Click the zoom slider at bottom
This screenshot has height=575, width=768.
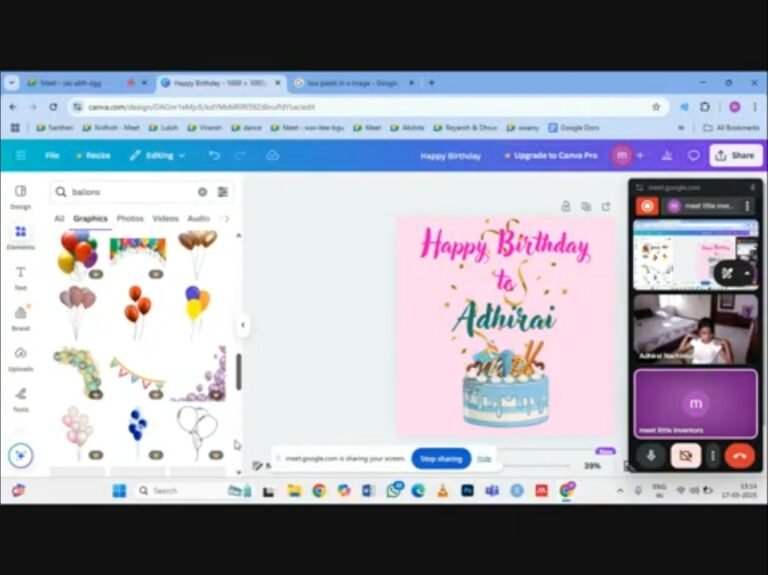click(540, 466)
